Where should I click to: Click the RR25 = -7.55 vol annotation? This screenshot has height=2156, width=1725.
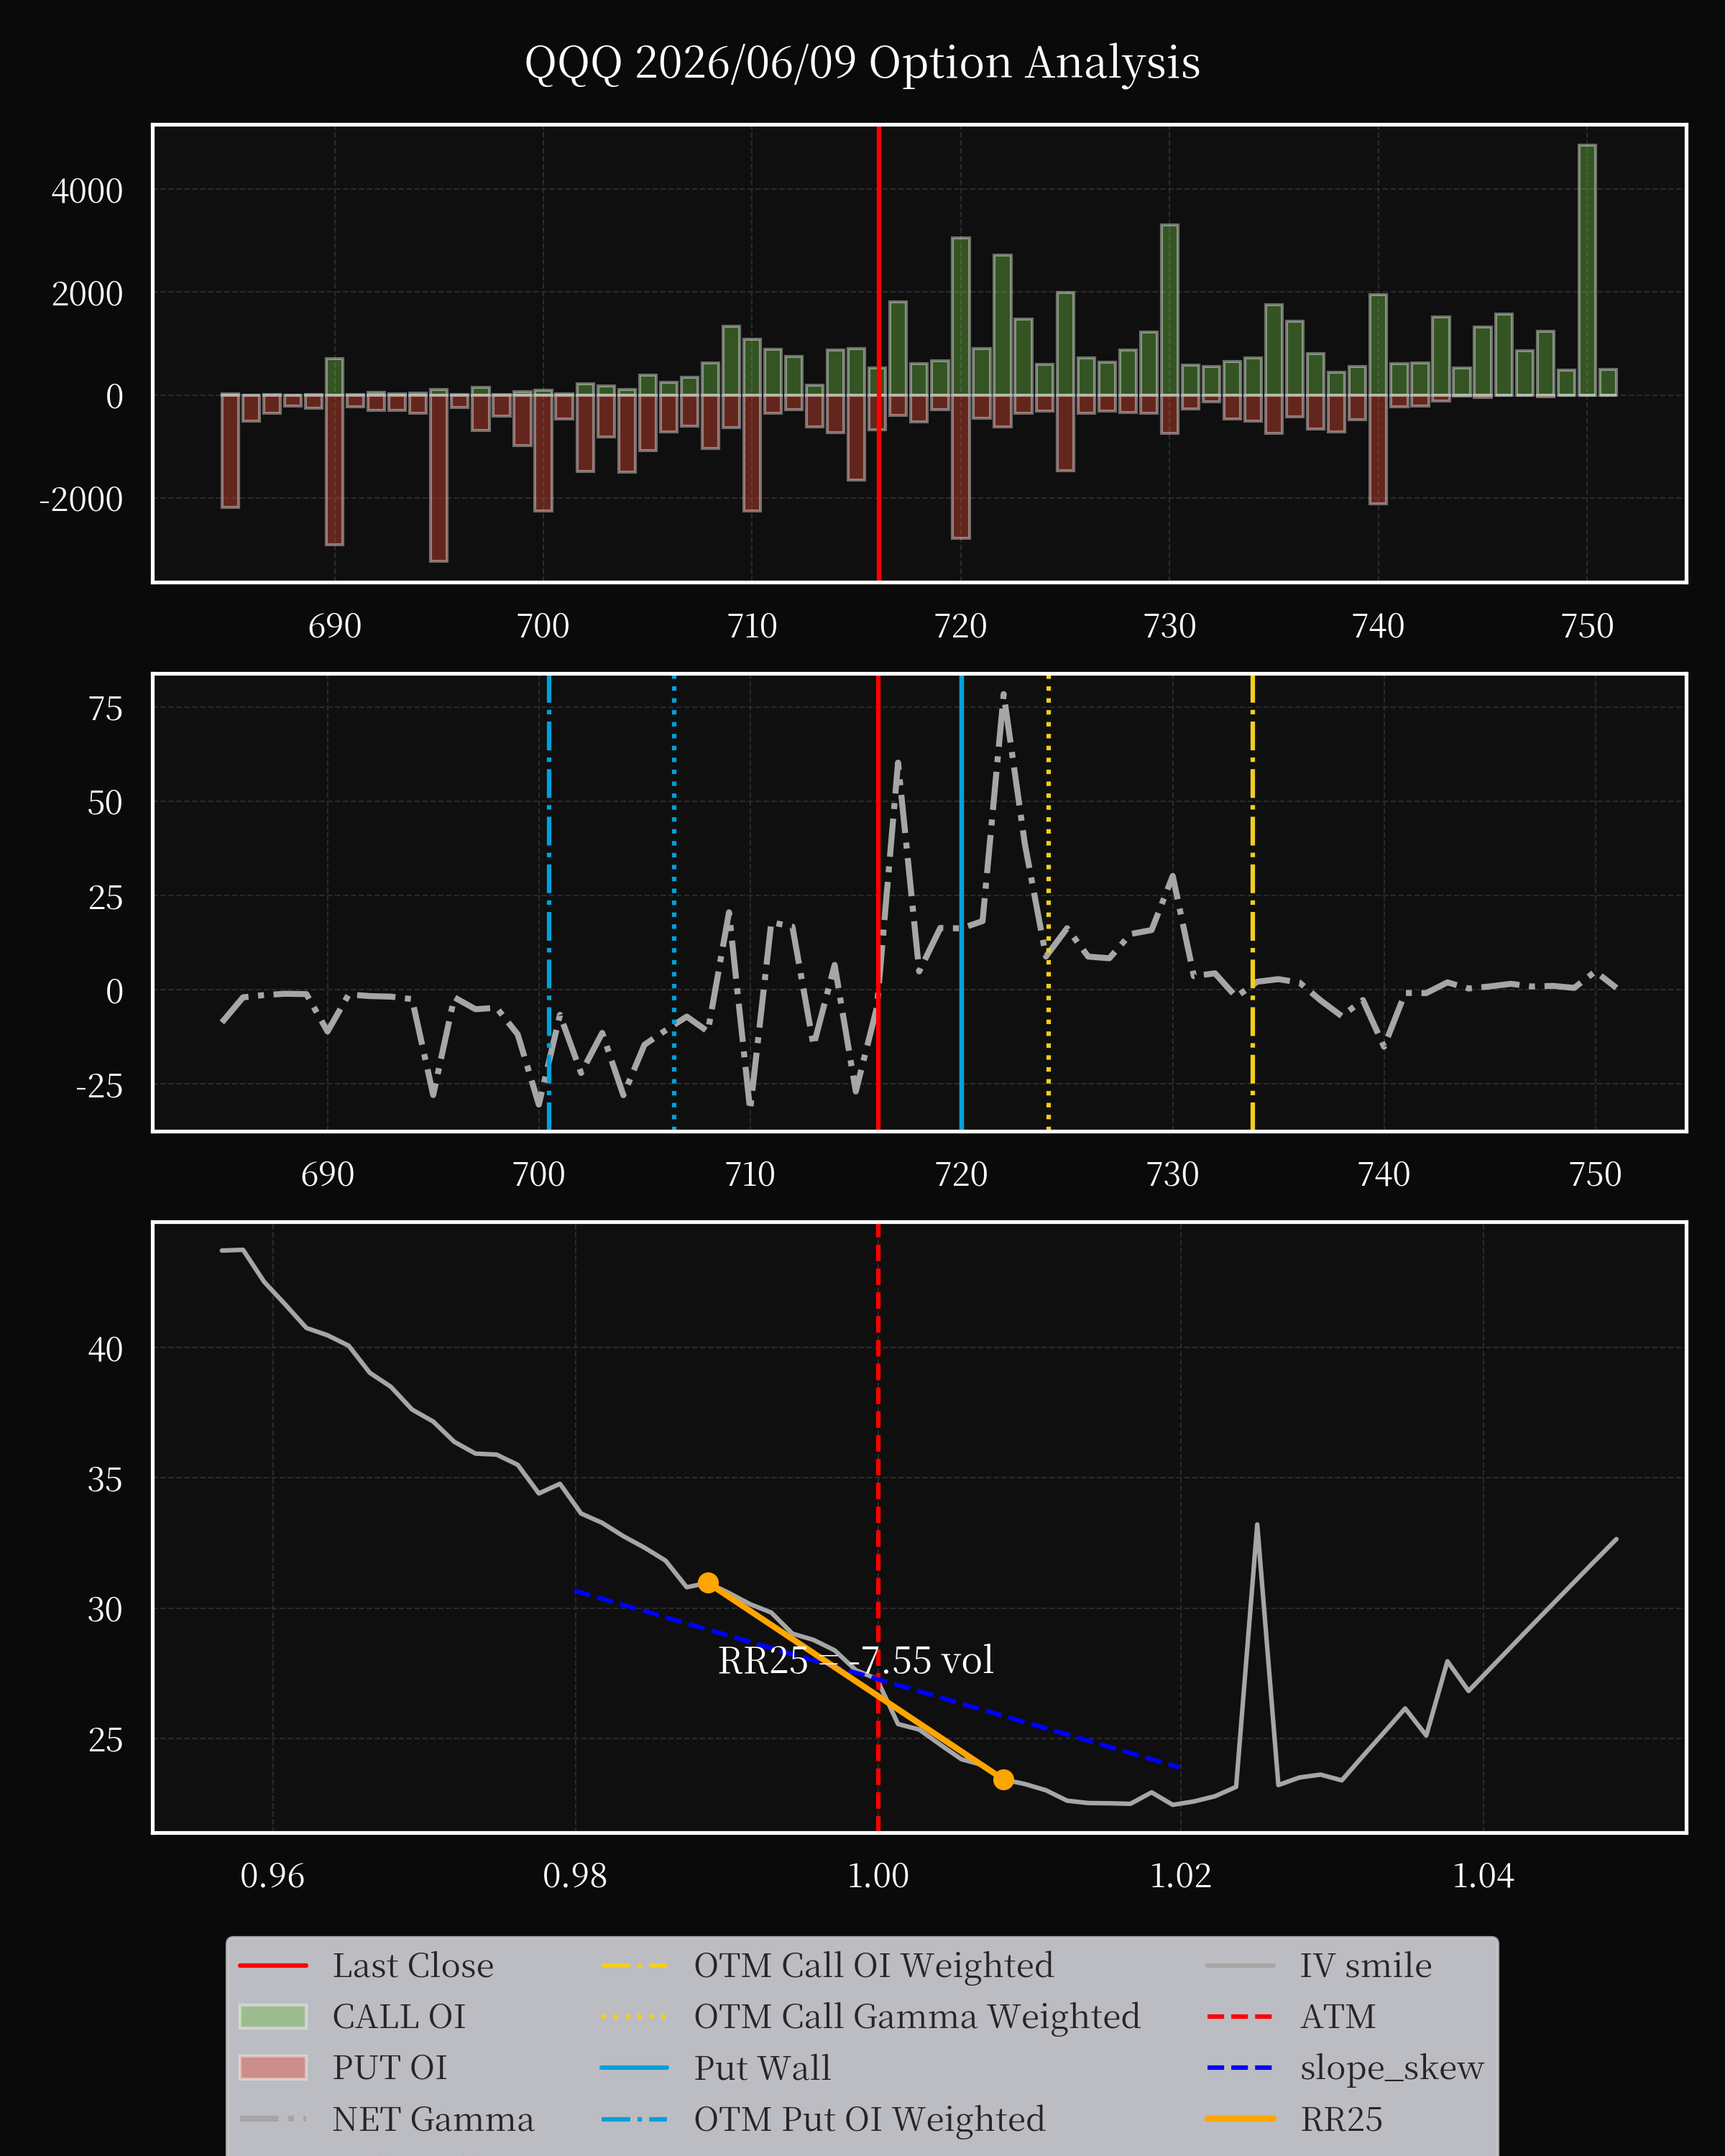click(856, 1661)
